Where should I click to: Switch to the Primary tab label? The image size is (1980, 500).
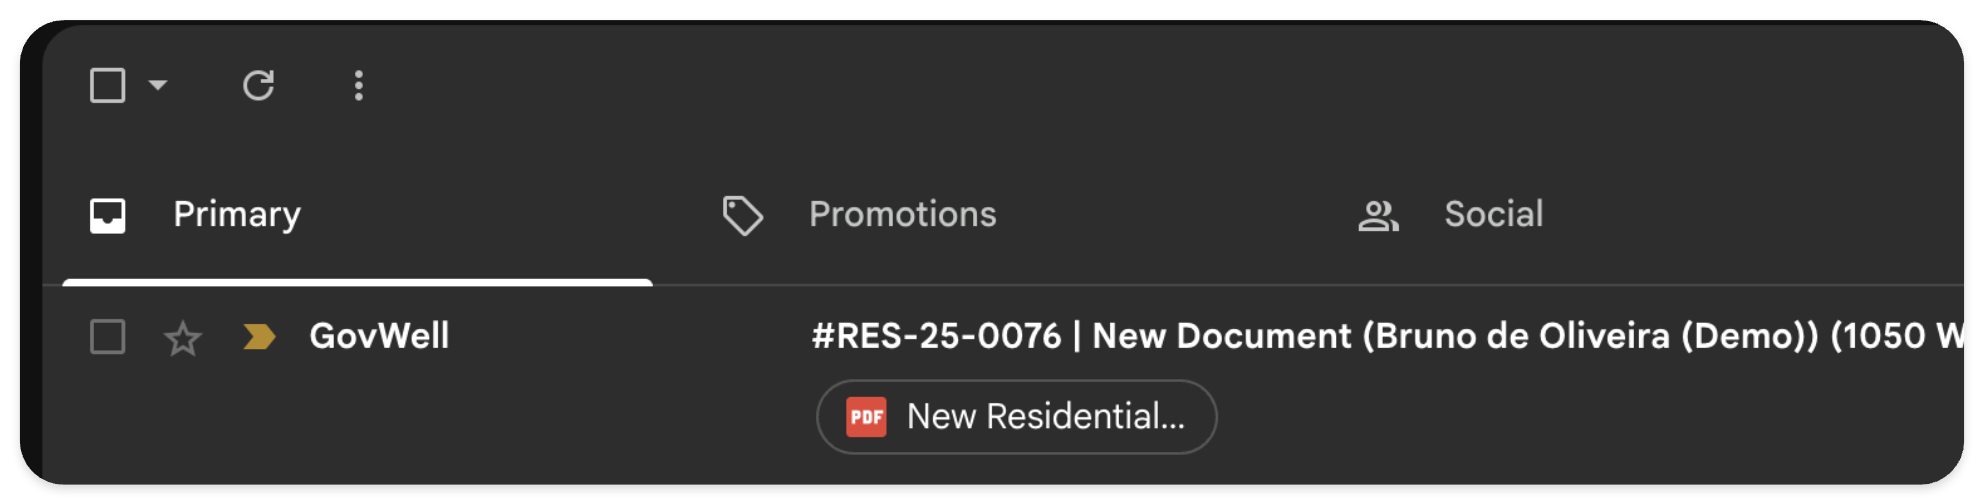237,214
